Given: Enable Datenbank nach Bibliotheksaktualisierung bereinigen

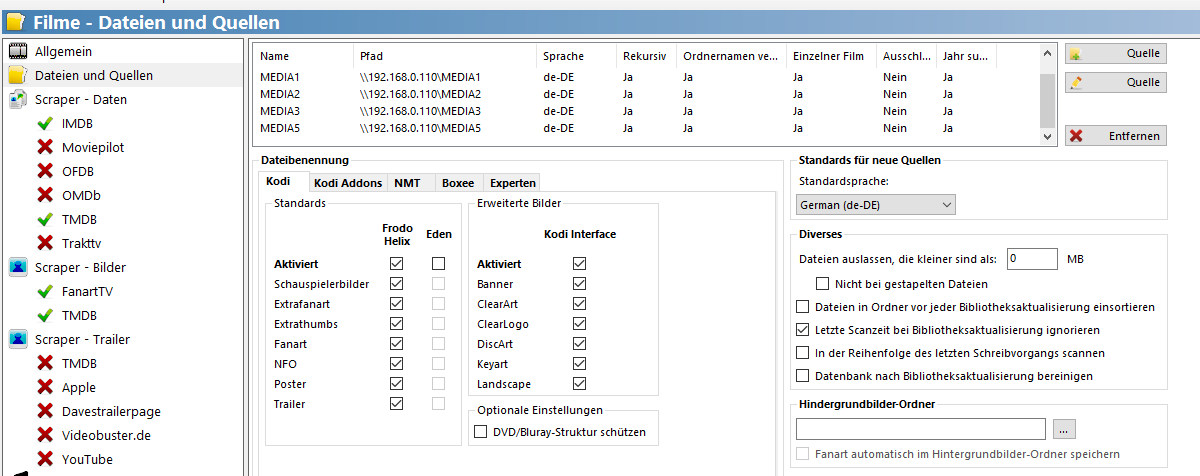Looking at the screenshot, I should tap(802, 376).
